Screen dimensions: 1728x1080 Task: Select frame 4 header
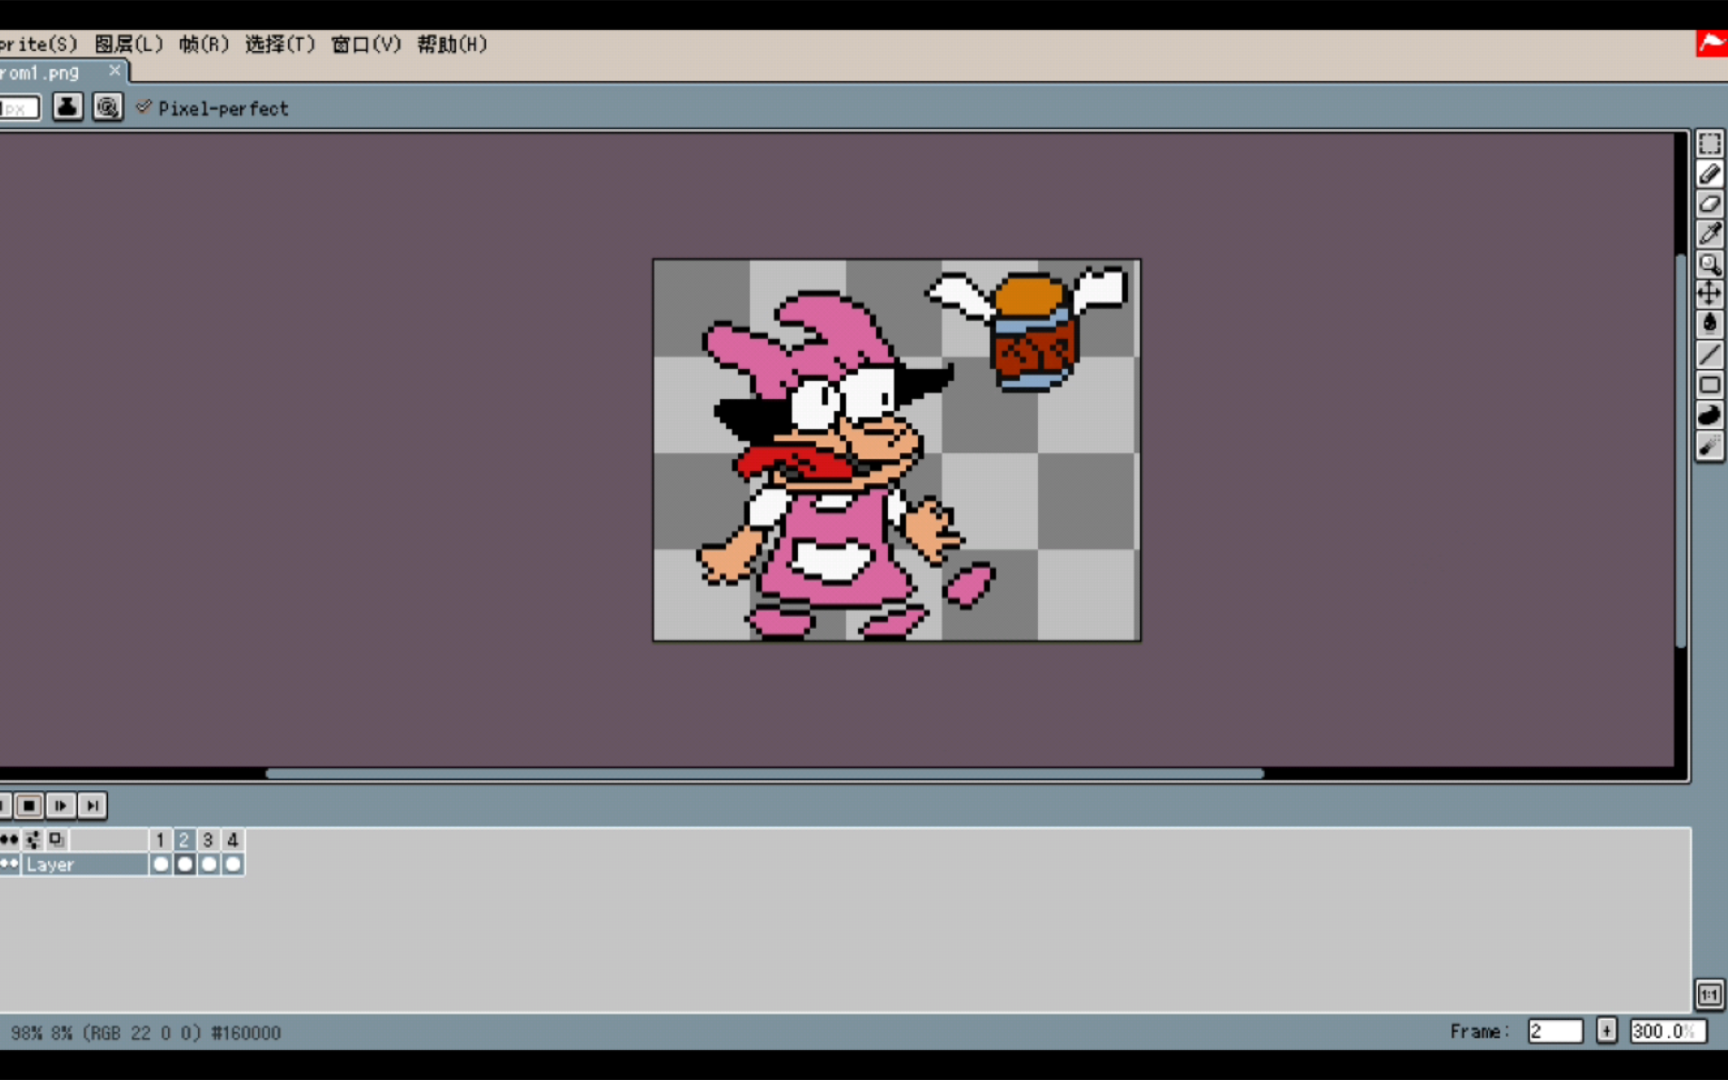[232, 840]
